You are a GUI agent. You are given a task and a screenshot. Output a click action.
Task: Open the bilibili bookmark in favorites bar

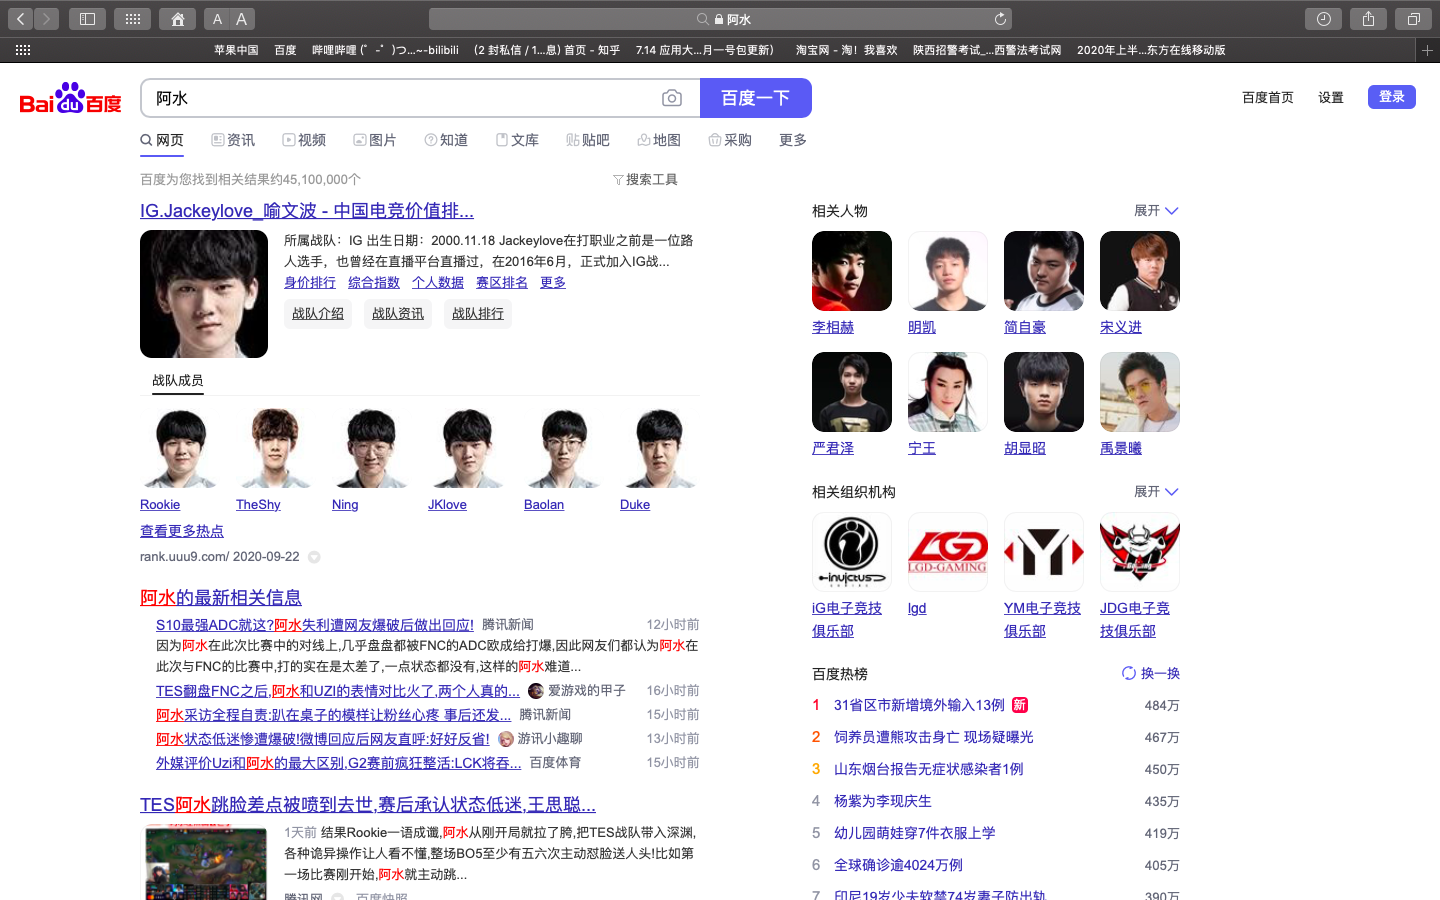click(x=386, y=50)
